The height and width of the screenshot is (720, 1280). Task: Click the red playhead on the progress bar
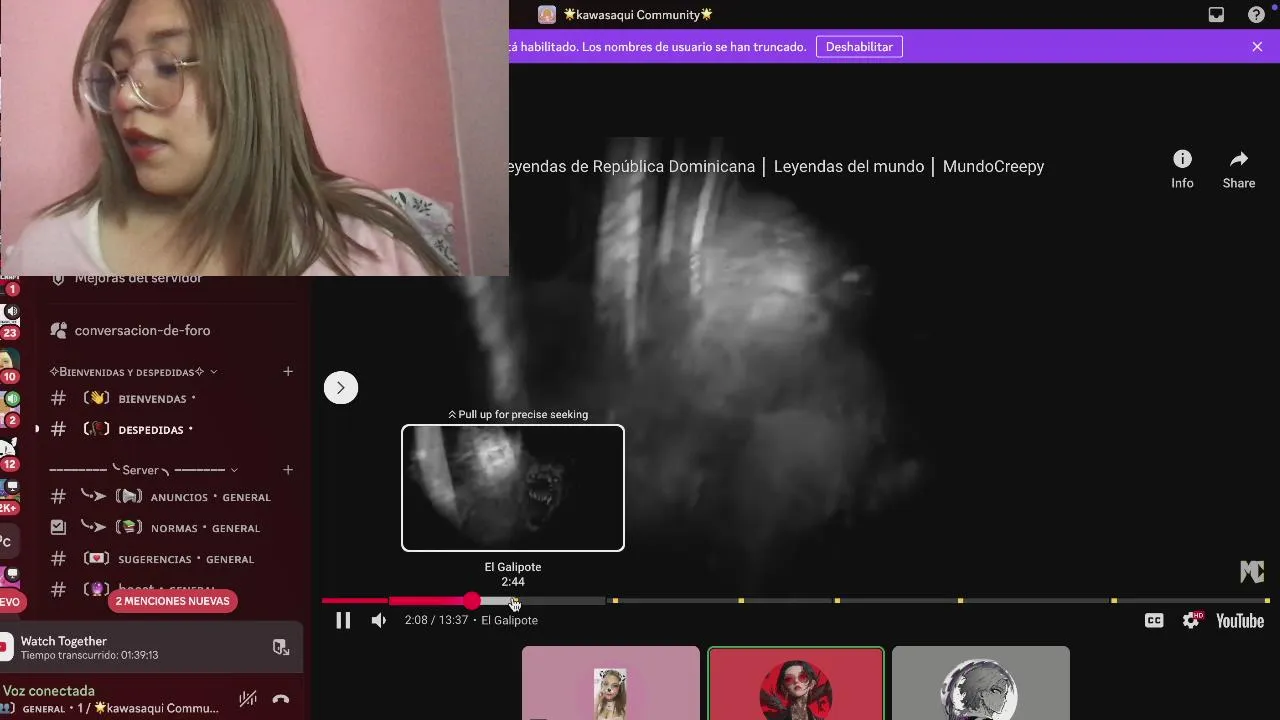tap(471, 601)
